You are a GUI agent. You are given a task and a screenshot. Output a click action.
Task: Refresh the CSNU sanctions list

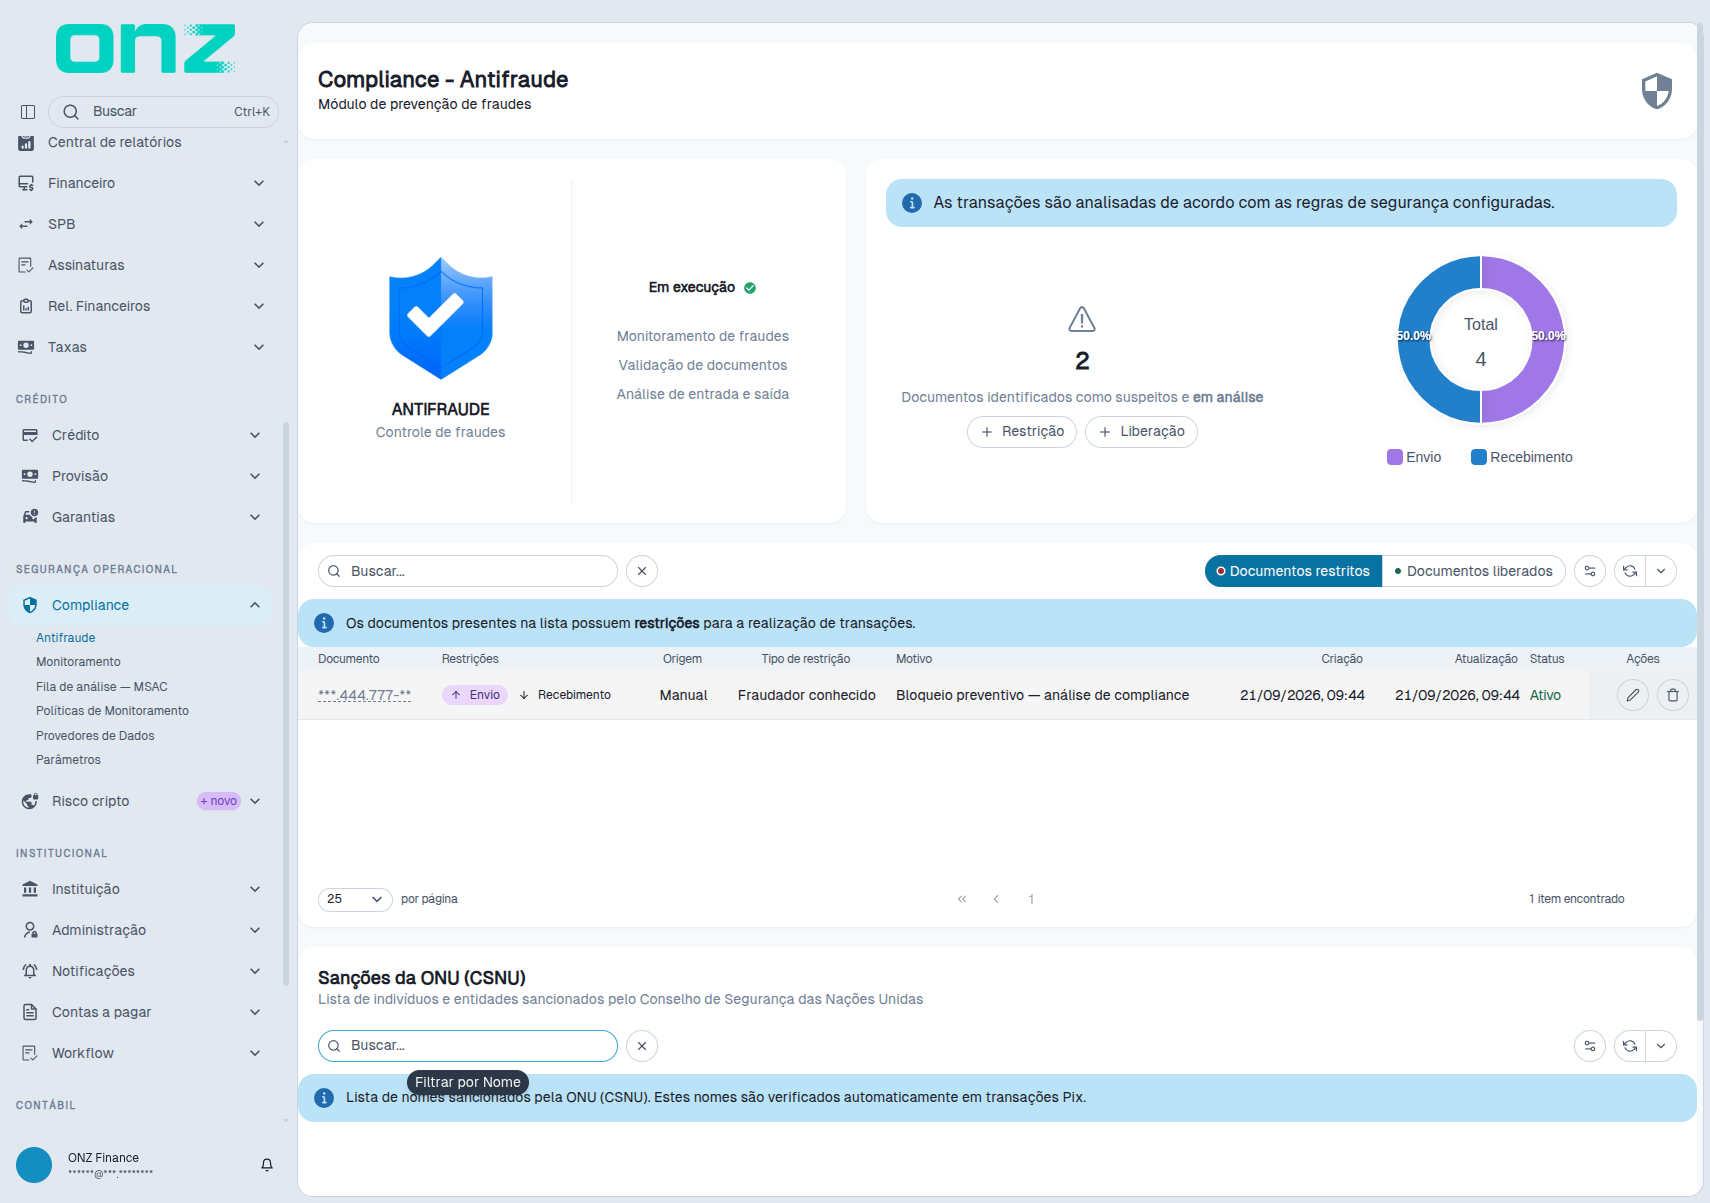click(1630, 1046)
